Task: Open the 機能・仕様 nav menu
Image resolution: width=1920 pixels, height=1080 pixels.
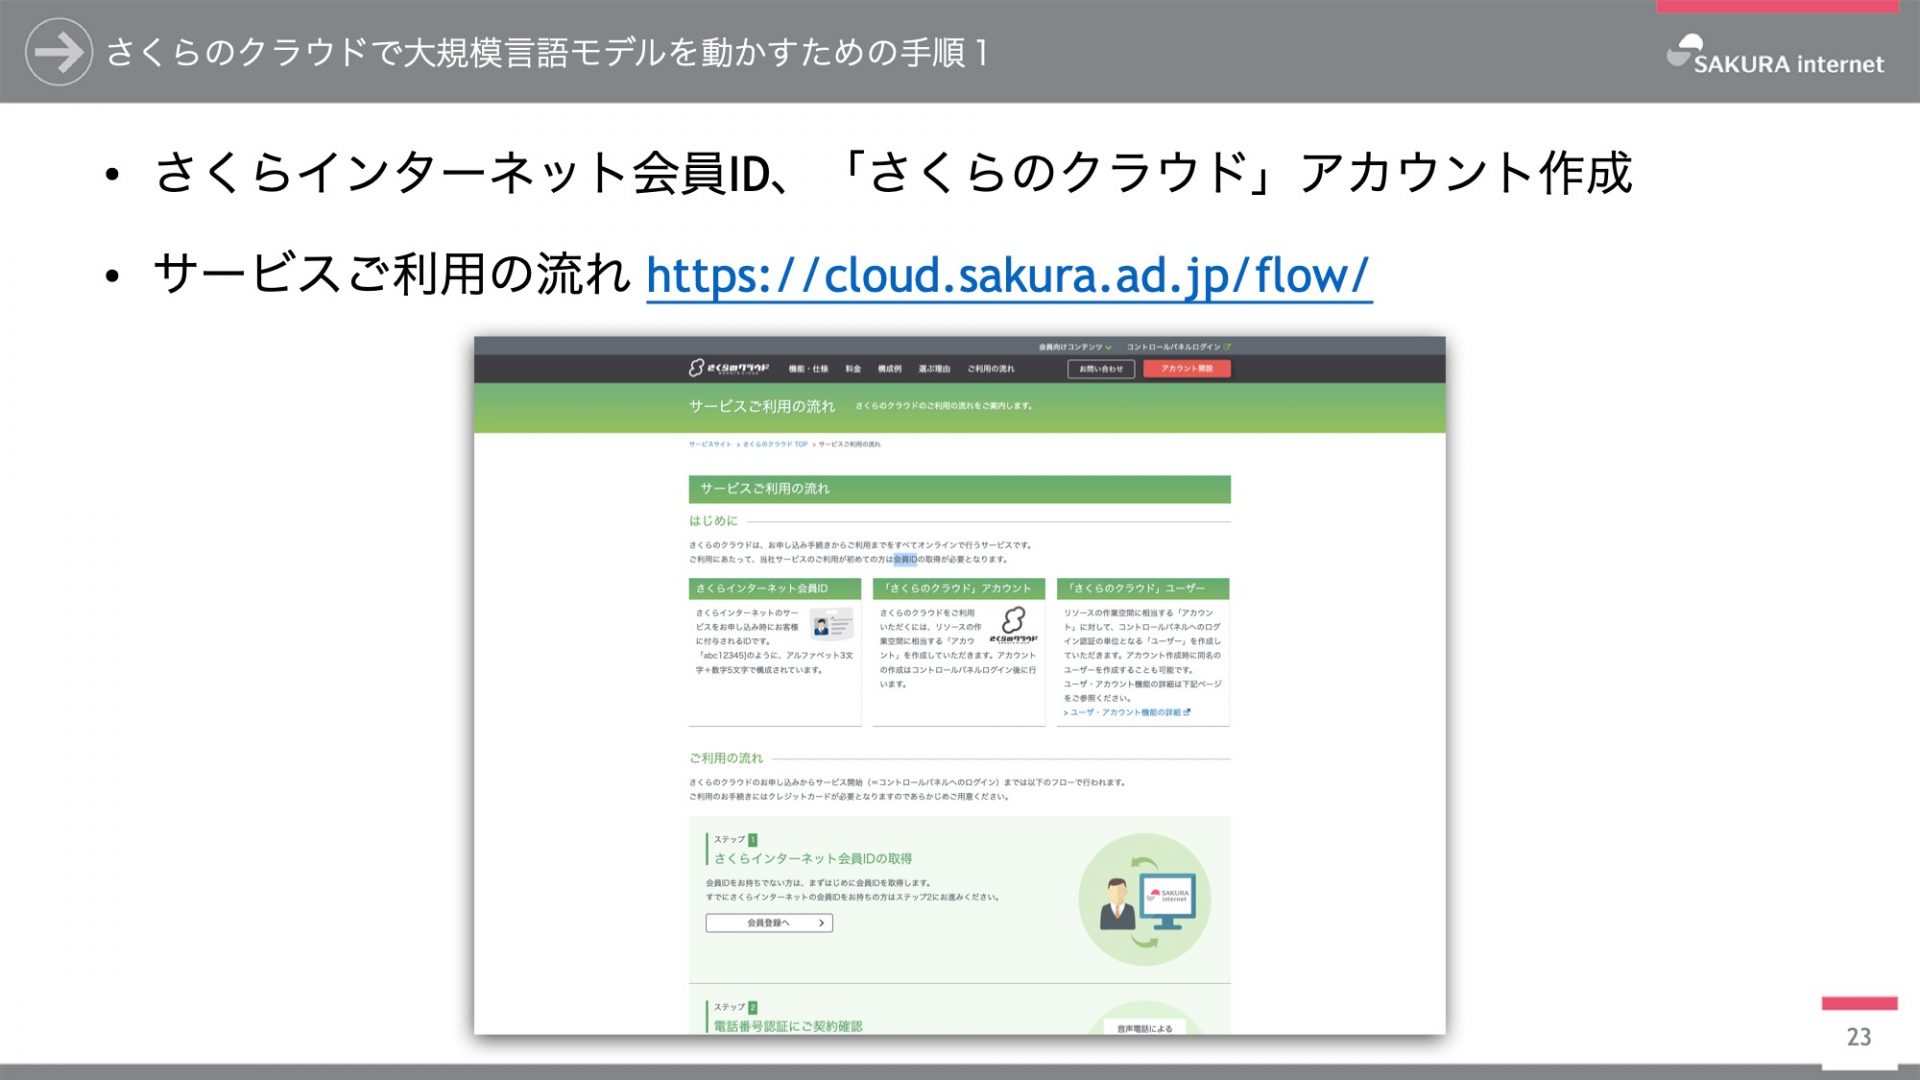Action: coord(808,369)
